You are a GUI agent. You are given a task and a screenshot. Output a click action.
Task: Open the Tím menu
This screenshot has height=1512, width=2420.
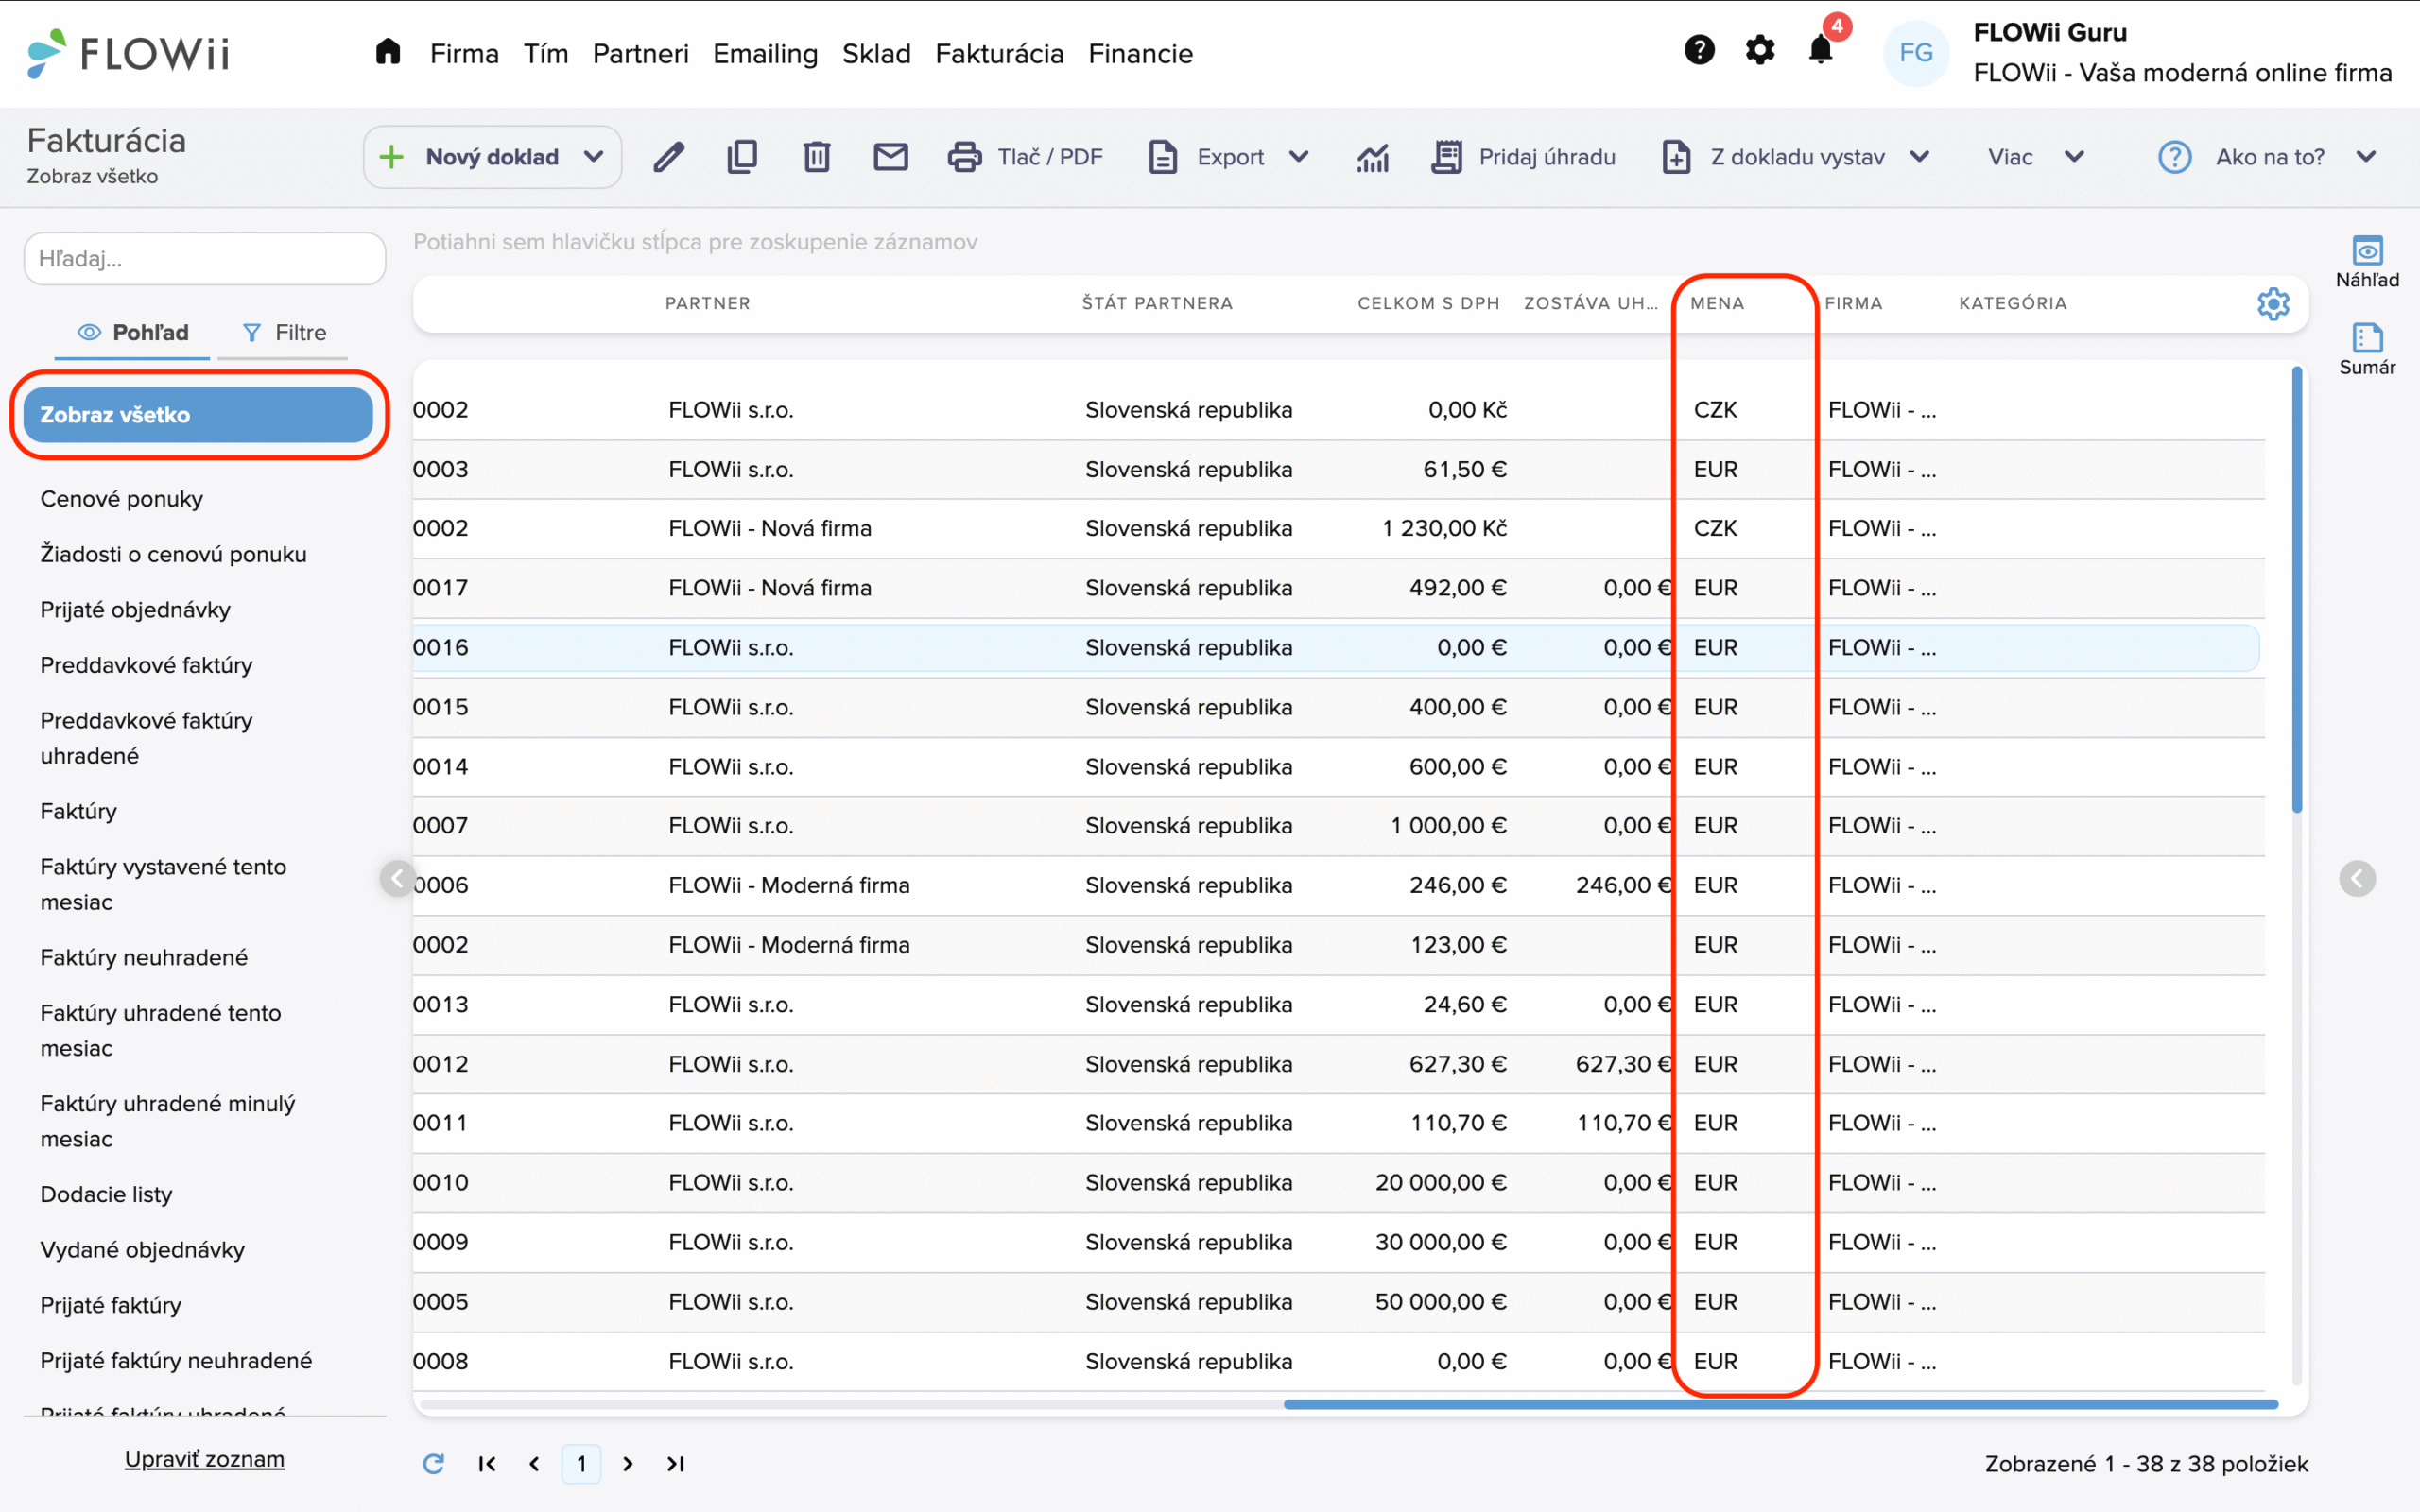click(546, 53)
